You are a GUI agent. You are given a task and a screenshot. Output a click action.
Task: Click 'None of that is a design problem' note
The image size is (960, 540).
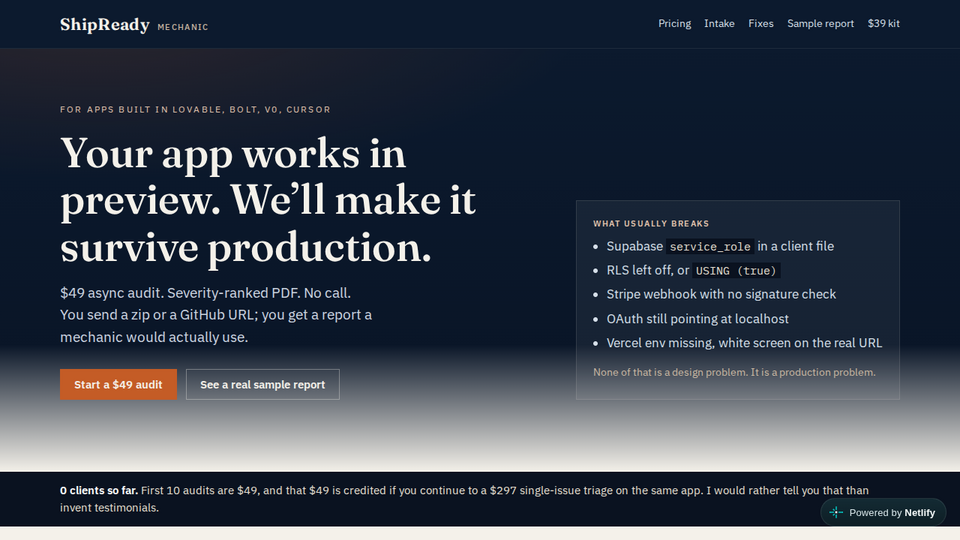click(x=734, y=372)
